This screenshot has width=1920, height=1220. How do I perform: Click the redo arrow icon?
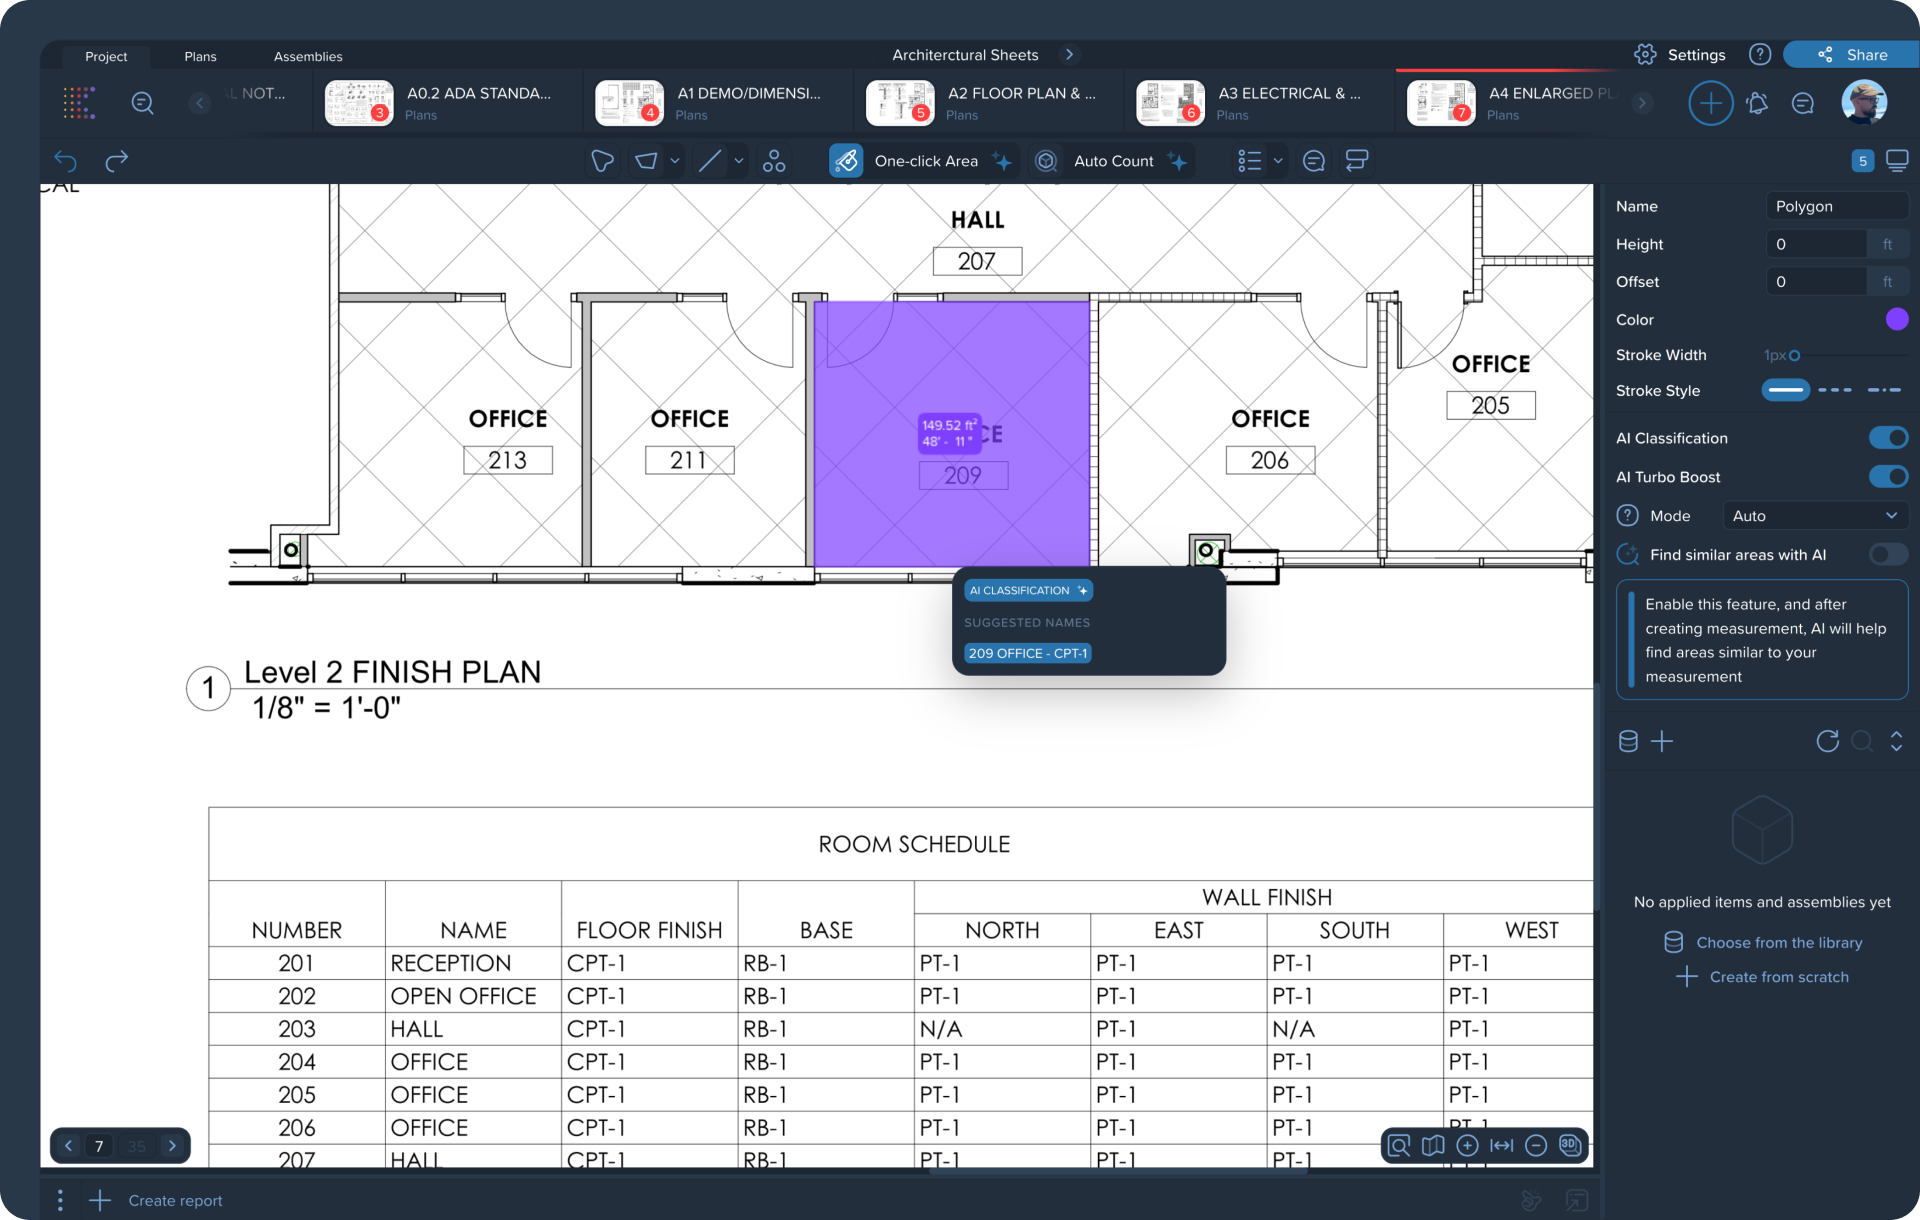117,161
